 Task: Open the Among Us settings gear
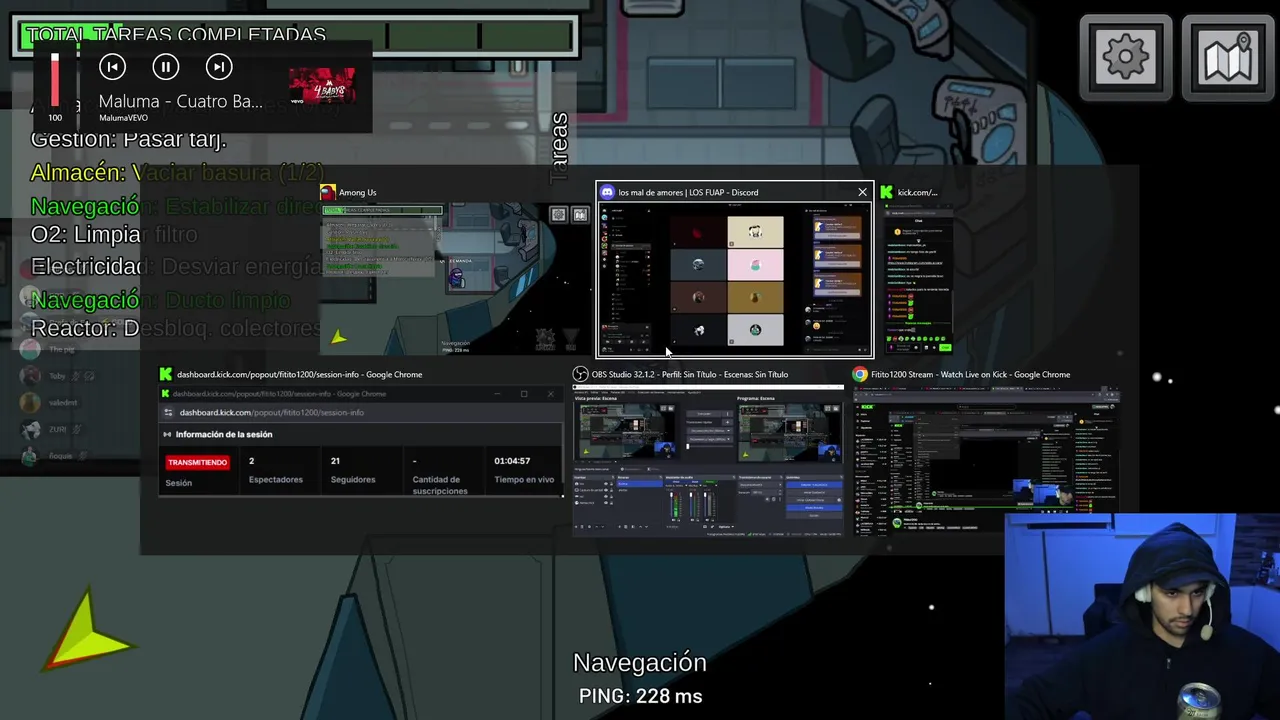click(1126, 58)
